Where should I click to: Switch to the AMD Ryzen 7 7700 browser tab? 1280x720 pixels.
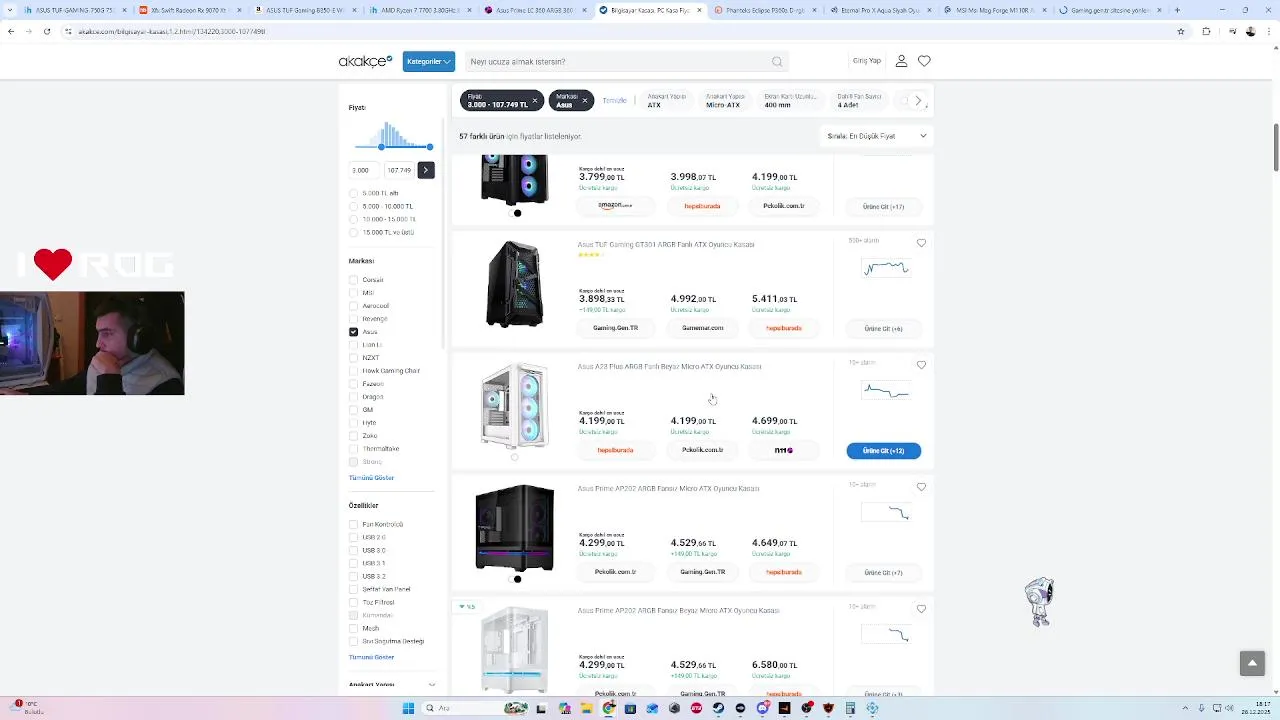coord(420,10)
